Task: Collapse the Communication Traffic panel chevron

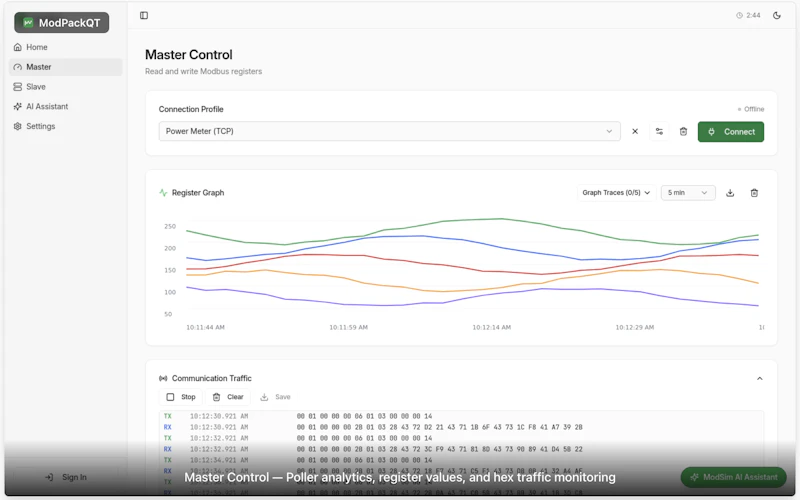Action: tap(759, 379)
